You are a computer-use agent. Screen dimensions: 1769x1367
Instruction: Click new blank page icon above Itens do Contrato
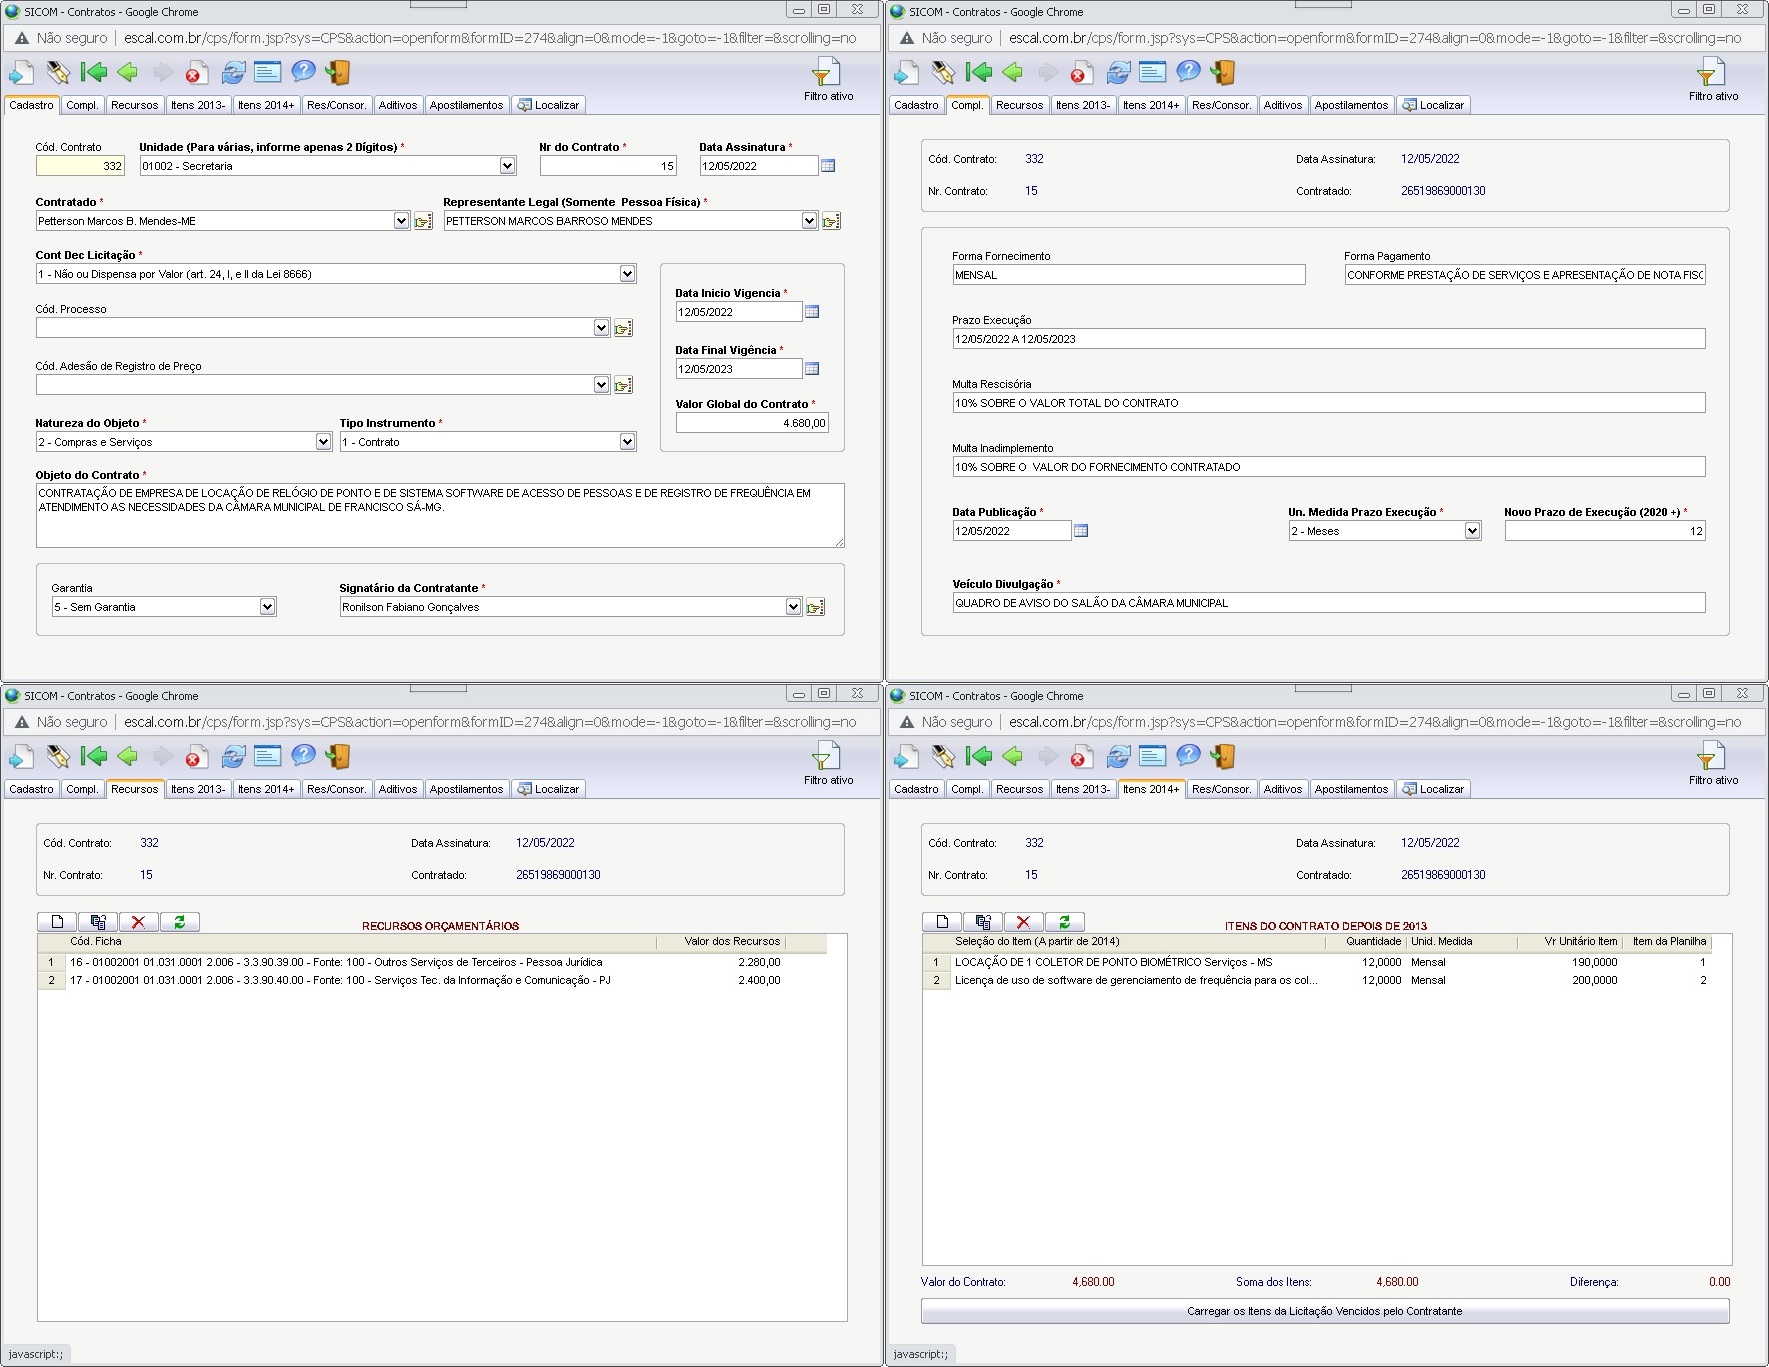pos(942,922)
